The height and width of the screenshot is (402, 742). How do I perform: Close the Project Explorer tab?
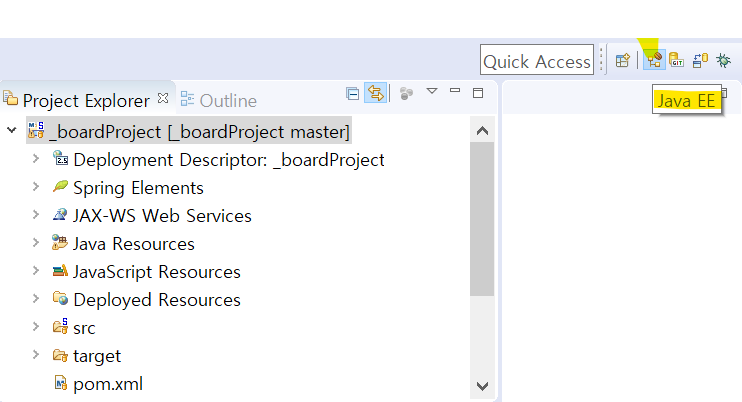(163, 98)
